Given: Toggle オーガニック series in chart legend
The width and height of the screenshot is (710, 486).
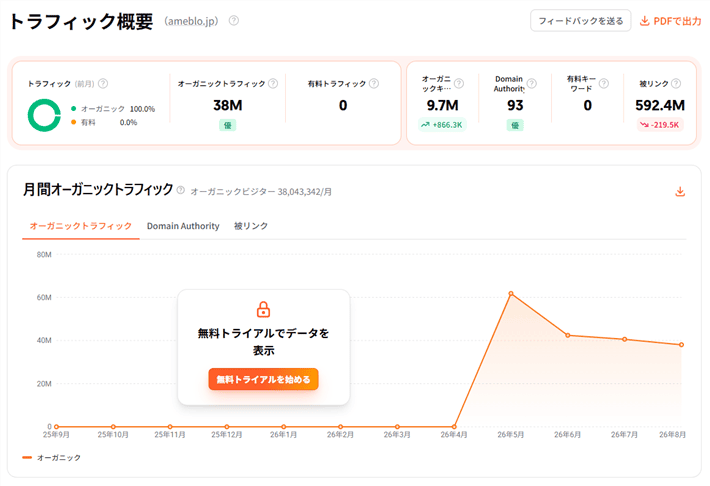Looking at the screenshot, I should tap(52, 458).
